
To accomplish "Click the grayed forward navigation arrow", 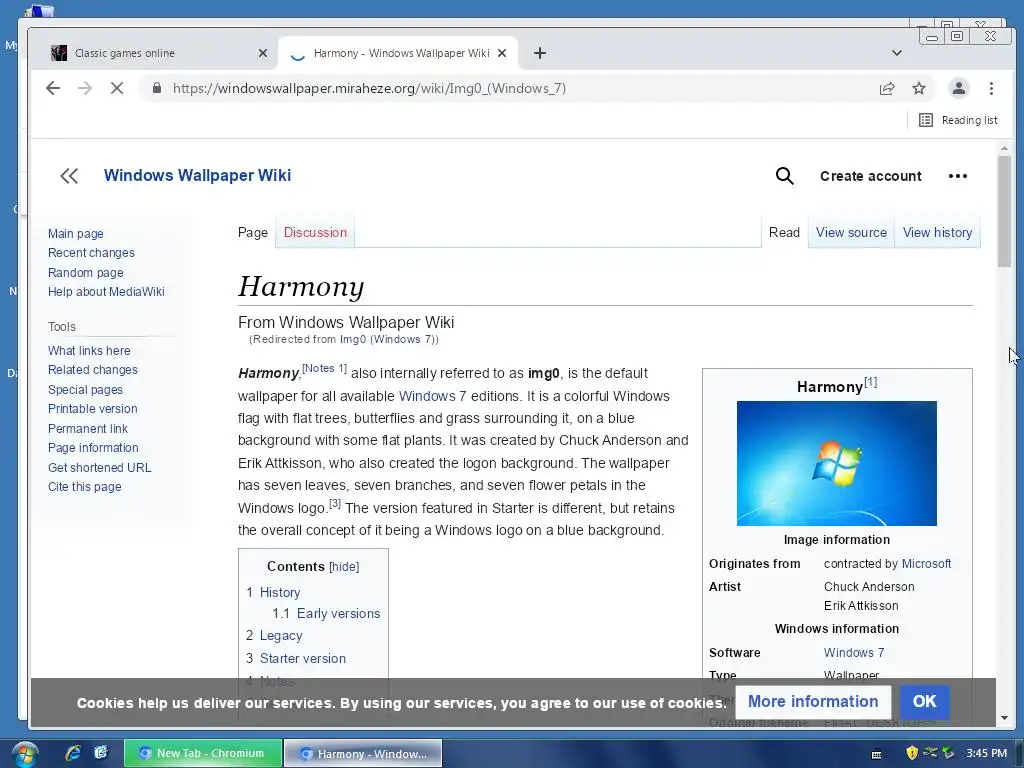I will tap(85, 88).
